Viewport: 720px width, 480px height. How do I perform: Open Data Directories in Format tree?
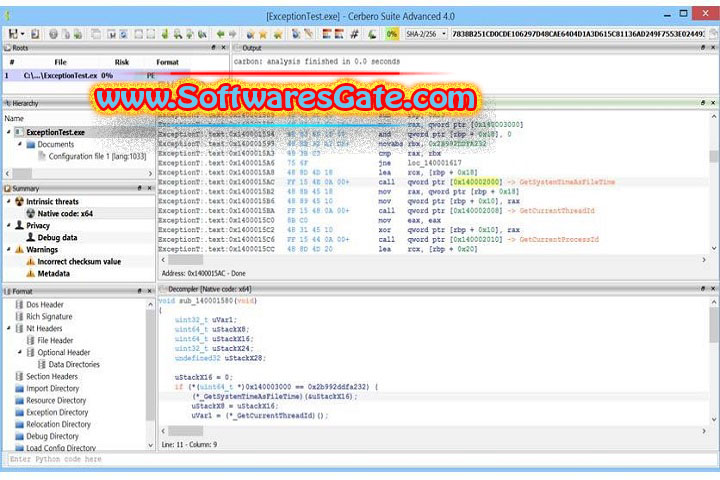[x=74, y=364]
